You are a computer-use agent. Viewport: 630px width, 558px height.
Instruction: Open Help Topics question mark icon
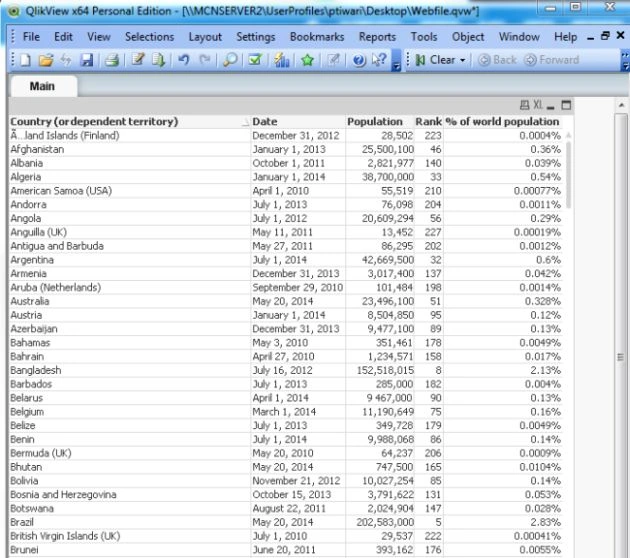point(359,60)
